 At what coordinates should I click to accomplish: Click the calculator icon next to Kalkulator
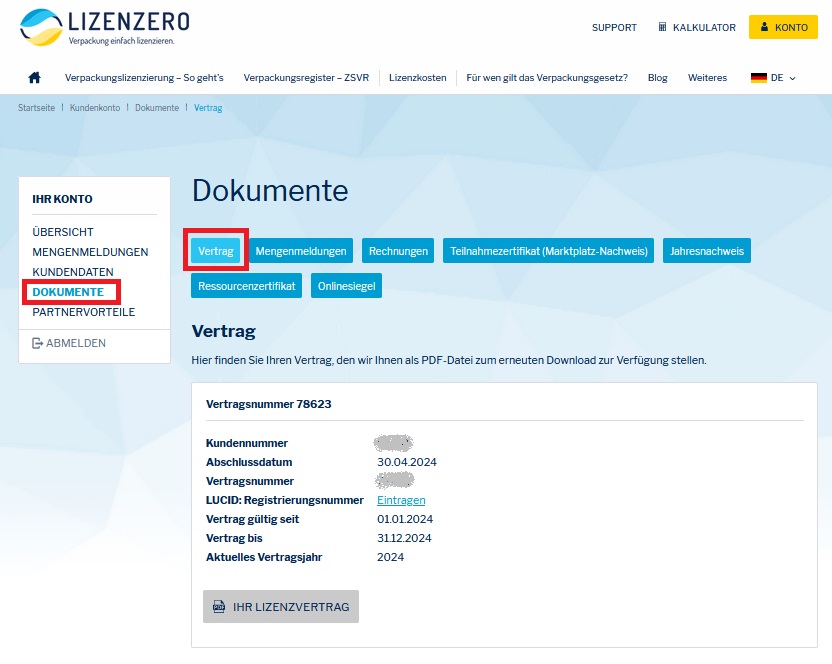pos(662,27)
